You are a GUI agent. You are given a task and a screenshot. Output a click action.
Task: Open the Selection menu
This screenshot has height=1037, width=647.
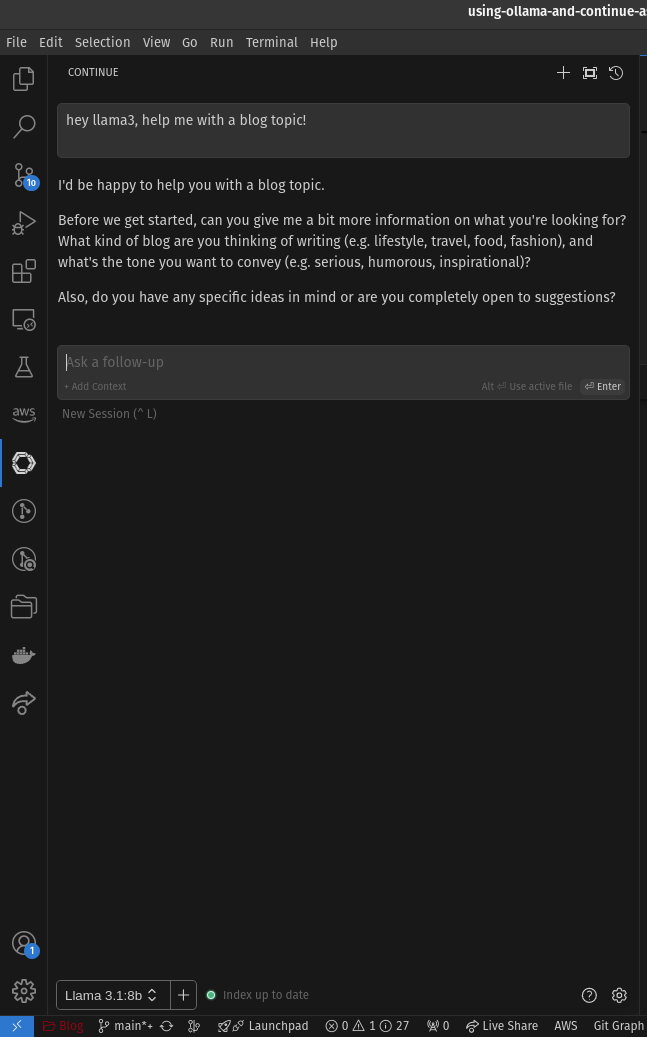click(x=102, y=42)
